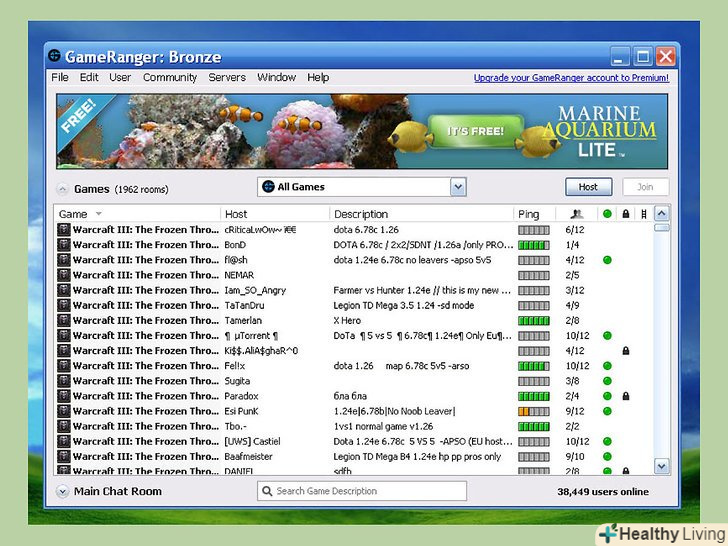
Task: Open the Community menu
Action: click(170, 78)
